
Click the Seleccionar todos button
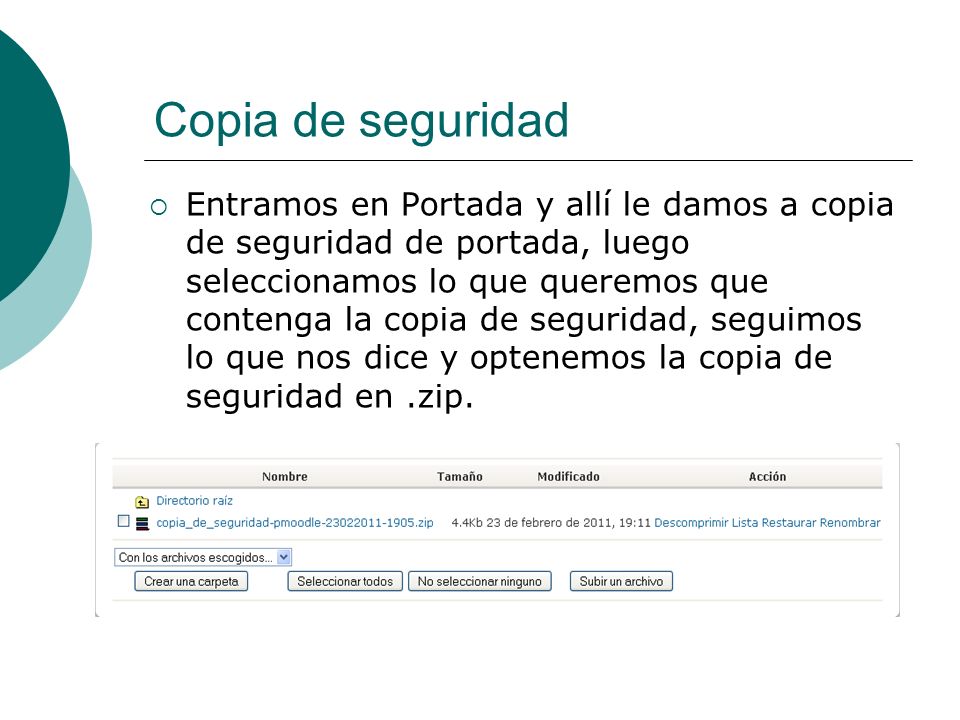tap(345, 581)
